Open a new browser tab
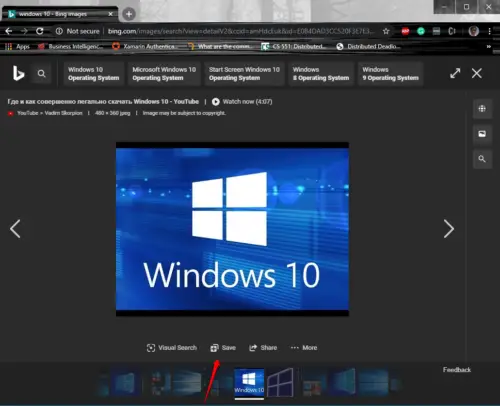Viewport: 500px width, 406px height. point(129,14)
